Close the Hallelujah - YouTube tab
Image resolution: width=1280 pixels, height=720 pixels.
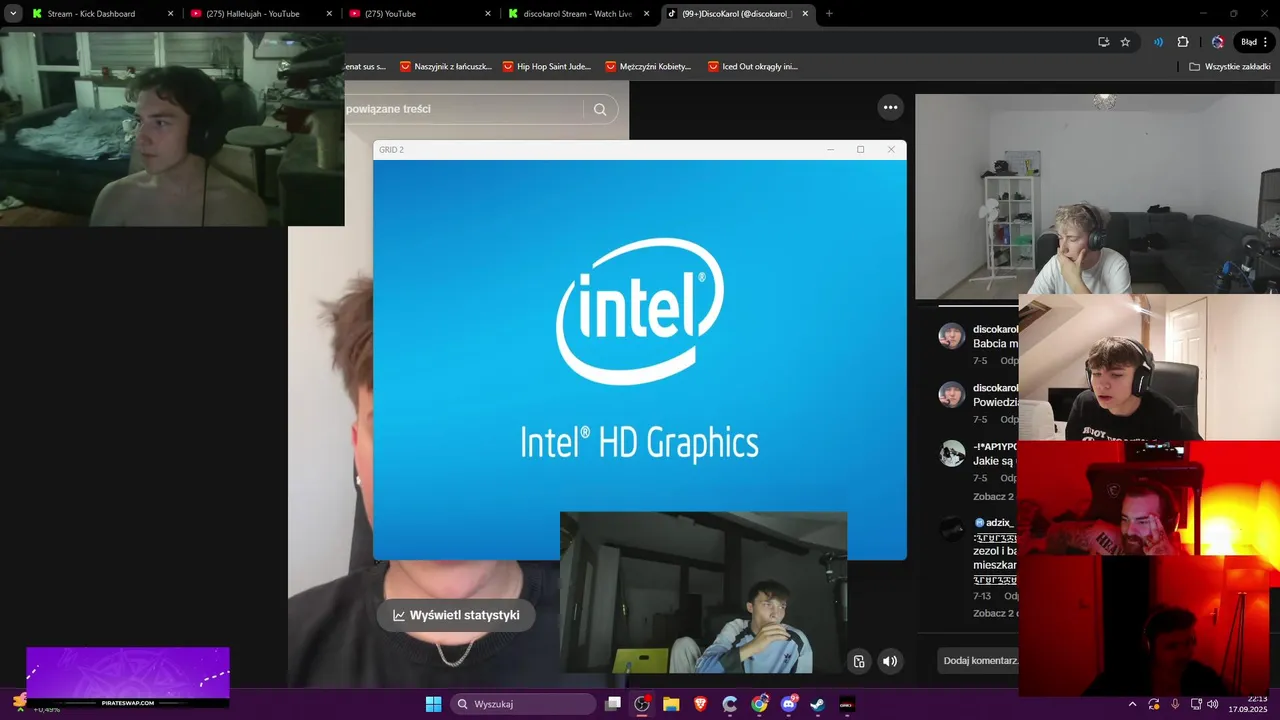tap(329, 14)
